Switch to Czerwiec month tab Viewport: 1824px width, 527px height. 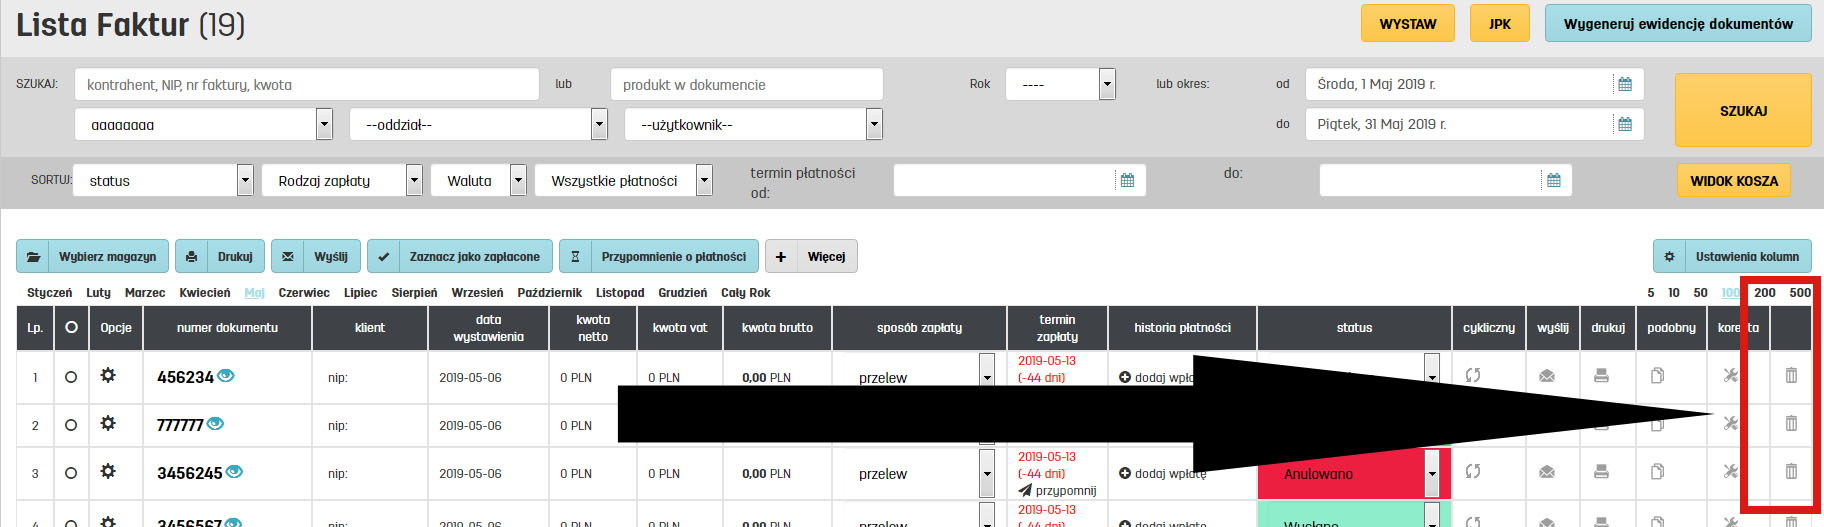tap(304, 293)
